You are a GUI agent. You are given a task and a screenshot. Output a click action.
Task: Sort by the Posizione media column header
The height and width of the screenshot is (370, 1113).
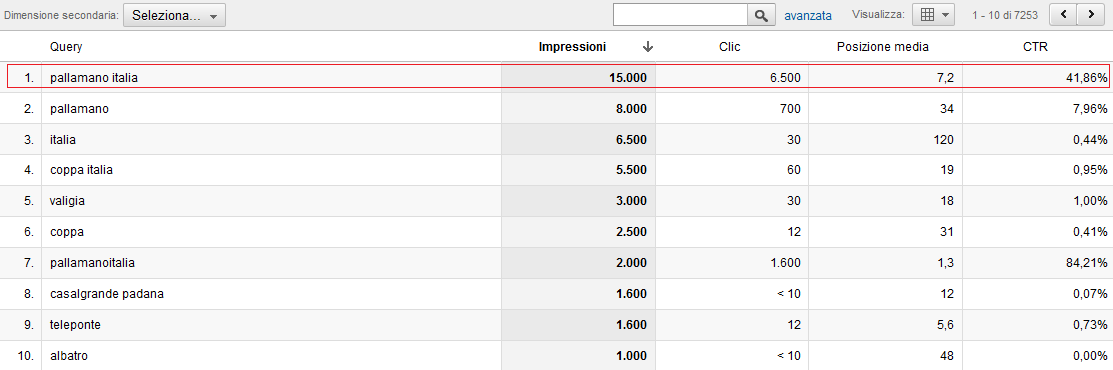click(x=883, y=47)
